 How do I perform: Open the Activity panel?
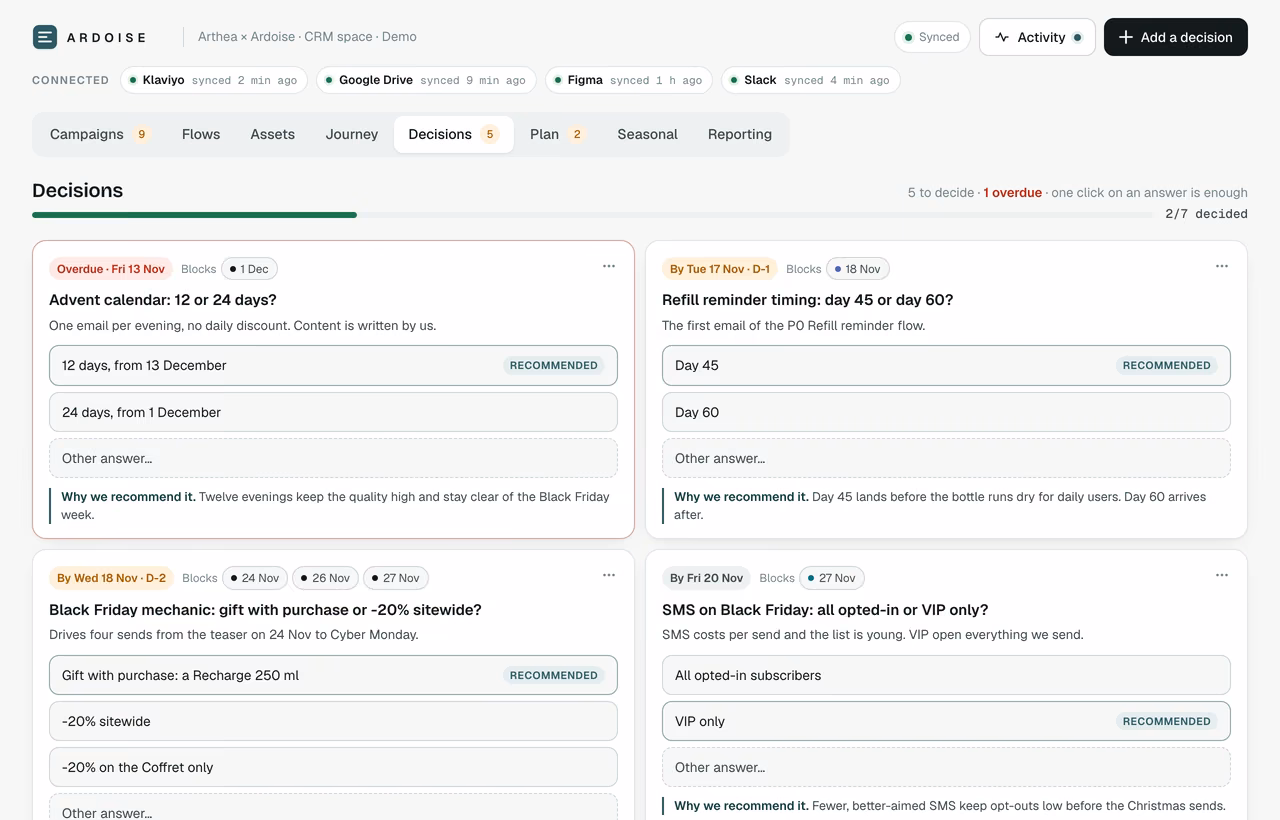(x=1037, y=37)
